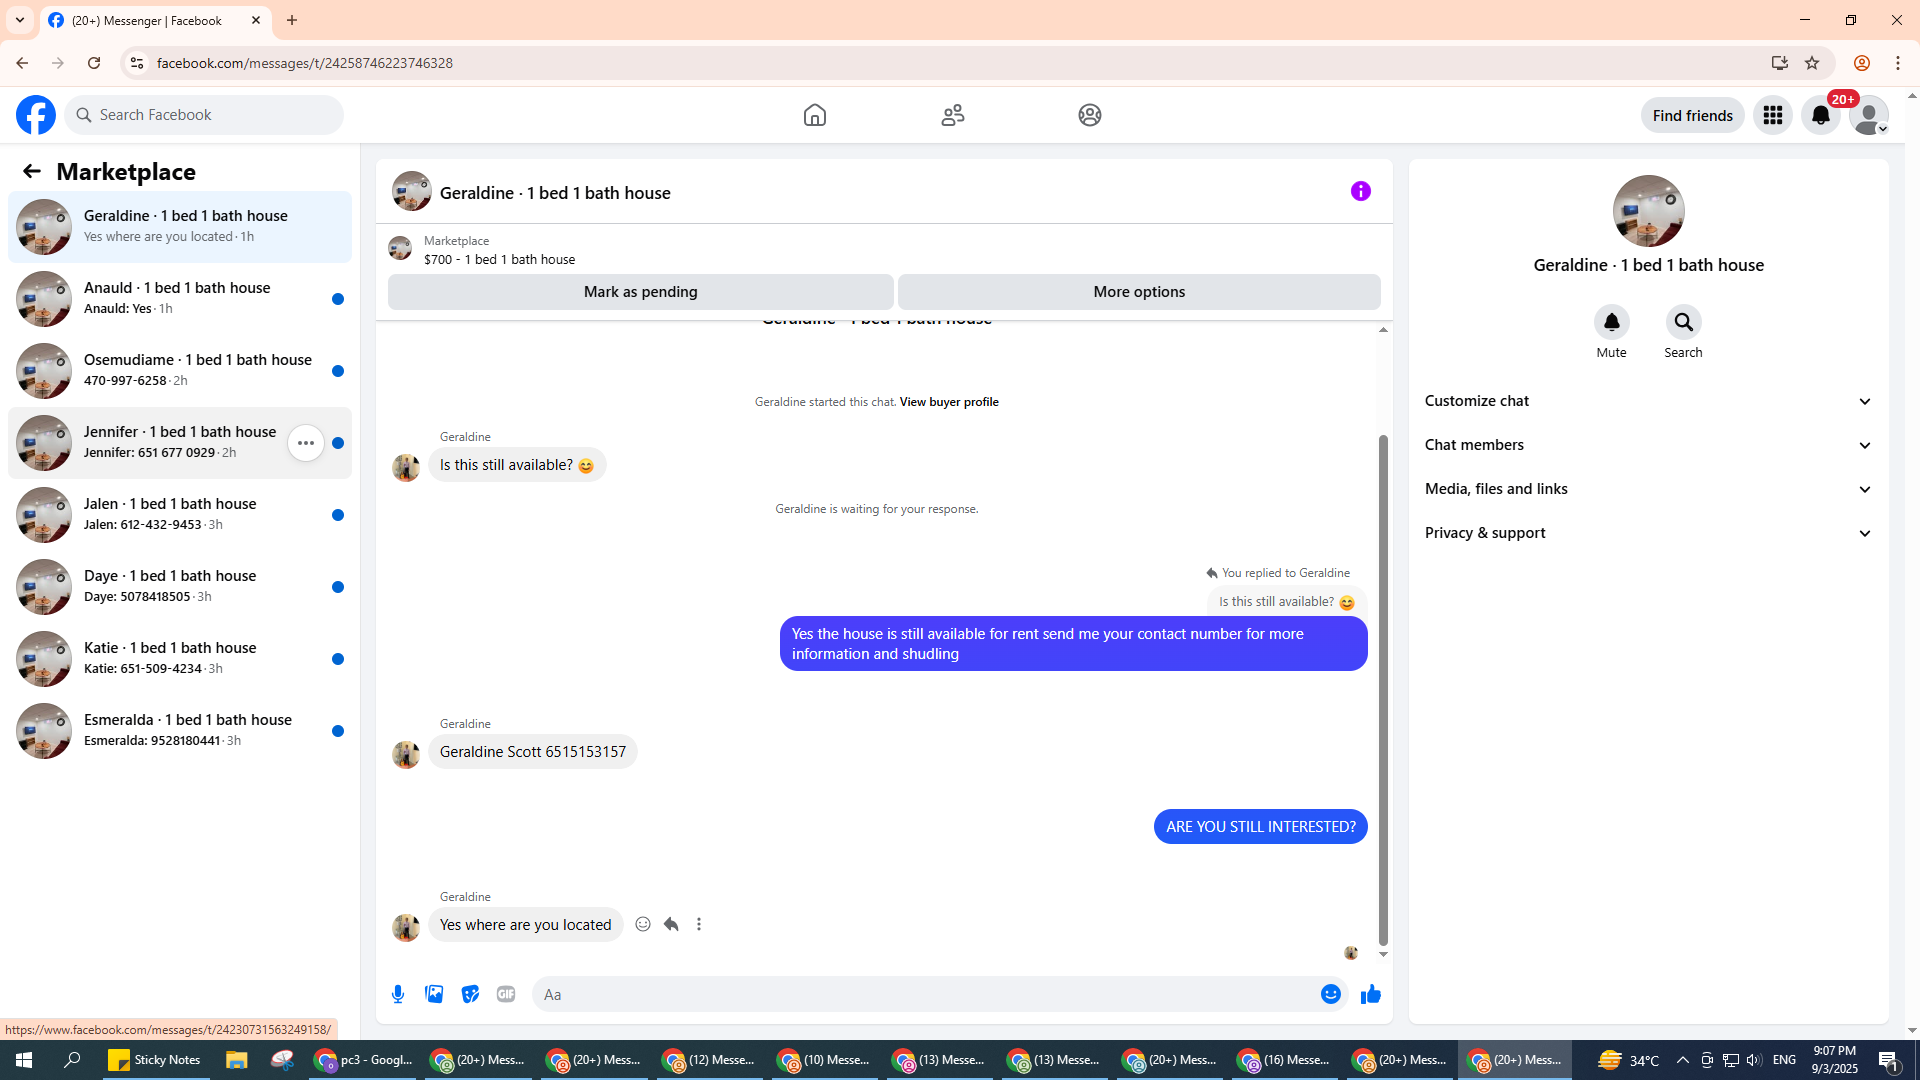Screen dimensions: 1920x1080
Task: Open Sticky Notes from taskbar
Action: click(x=154, y=1060)
